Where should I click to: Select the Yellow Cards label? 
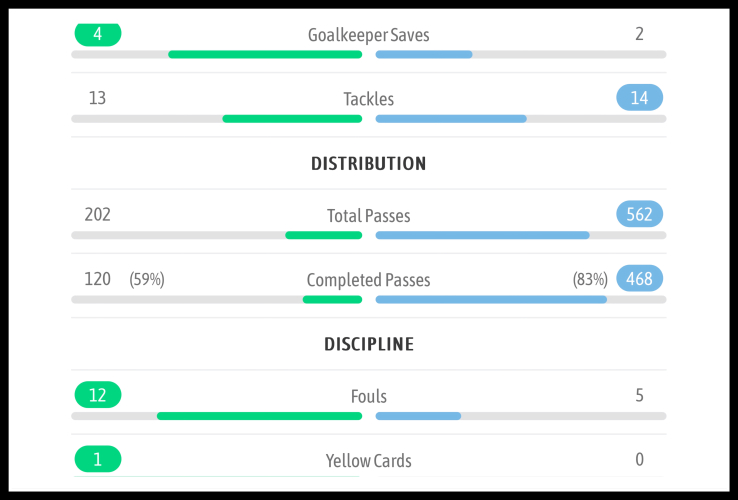click(x=368, y=461)
